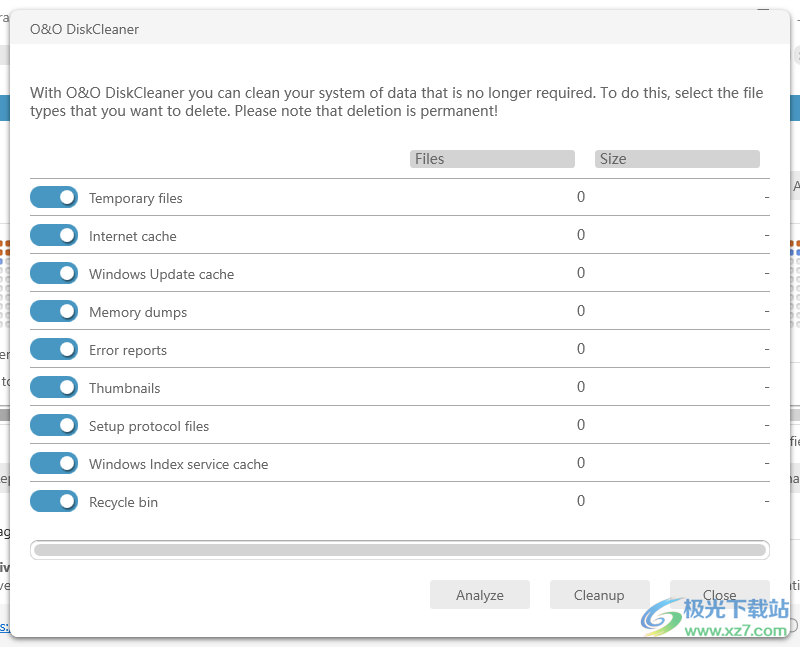This screenshot has height=647, width=800.
Task: Toggle the Recycle bin switch
Action: click(54, 502)
